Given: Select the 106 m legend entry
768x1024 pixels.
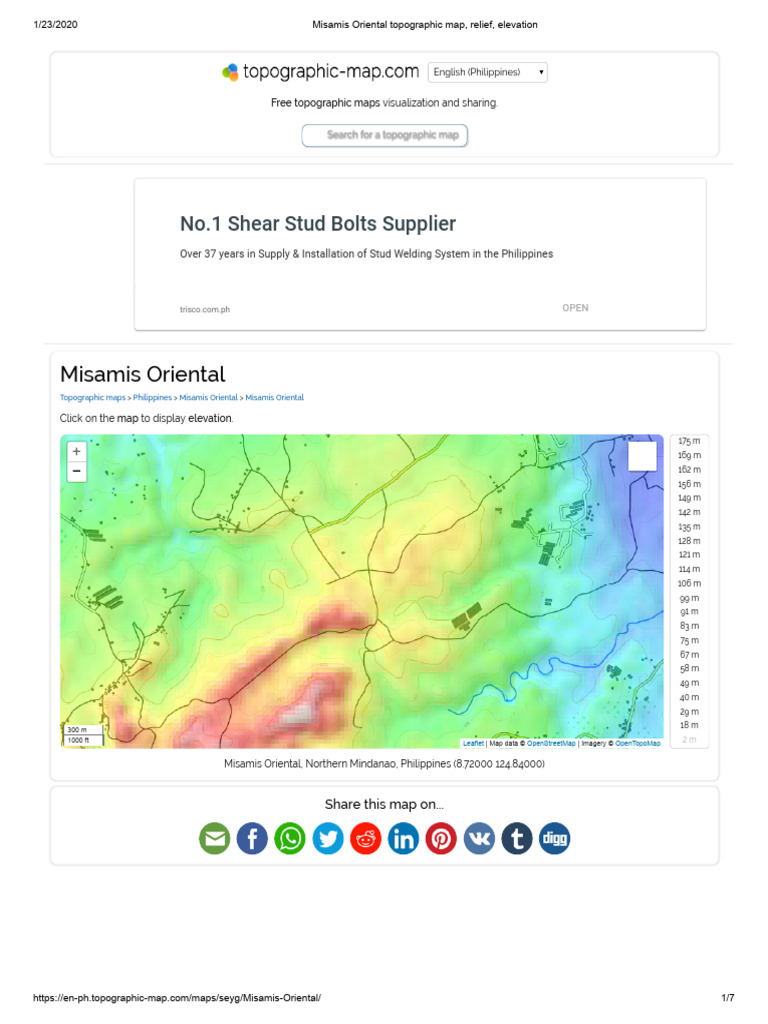Looking at the screenshot, I should tap(689, 583).
